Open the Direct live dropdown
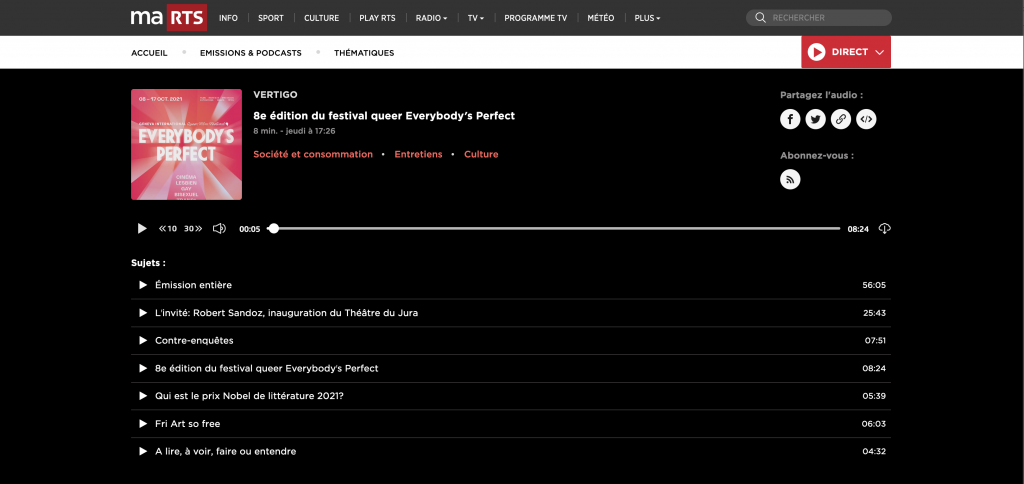 (846, 52)
